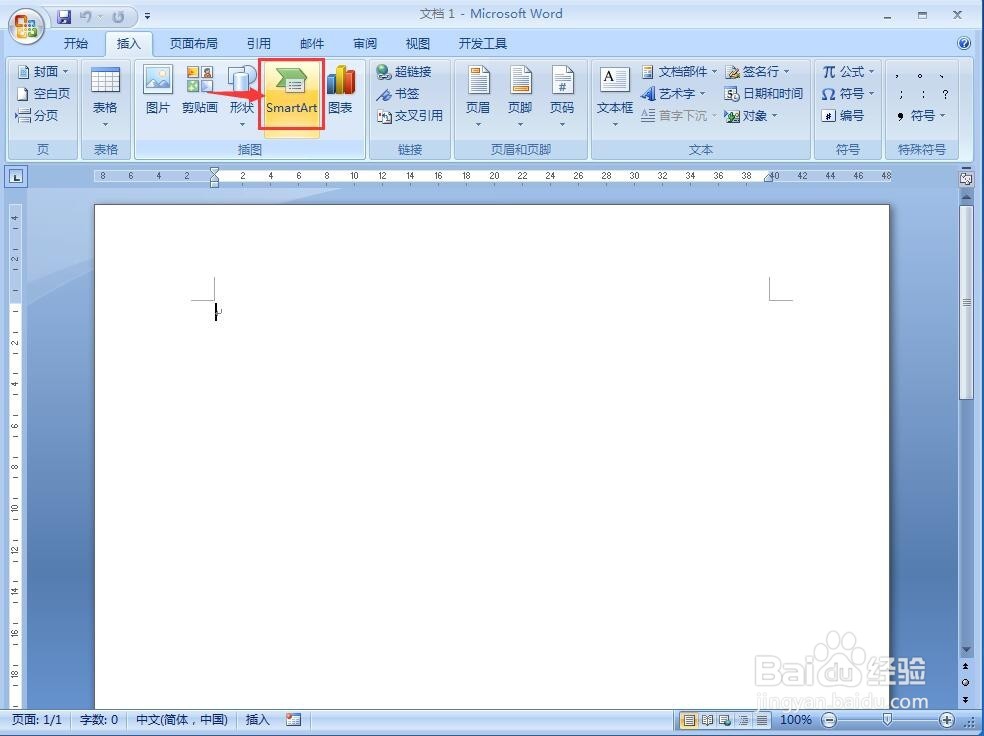Open 文档部件 quick parts menu
The height and width of the screenshot is (736, 984).
pyautogui.click(x=679, y=72)
